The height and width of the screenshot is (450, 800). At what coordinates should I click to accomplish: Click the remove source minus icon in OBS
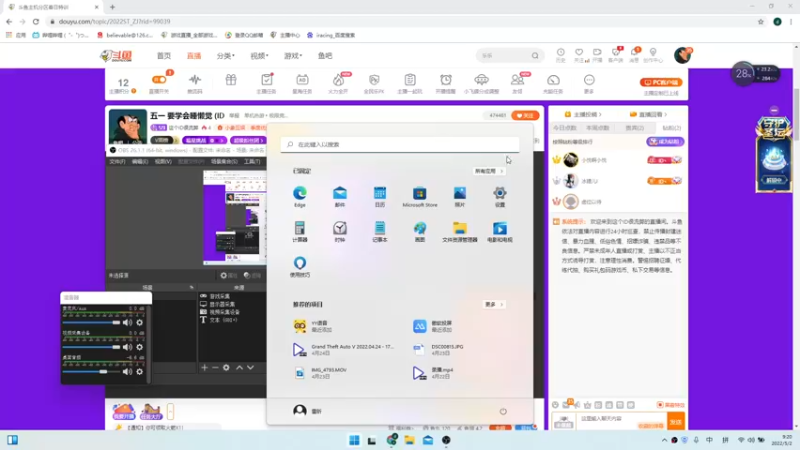click(215, 367)
